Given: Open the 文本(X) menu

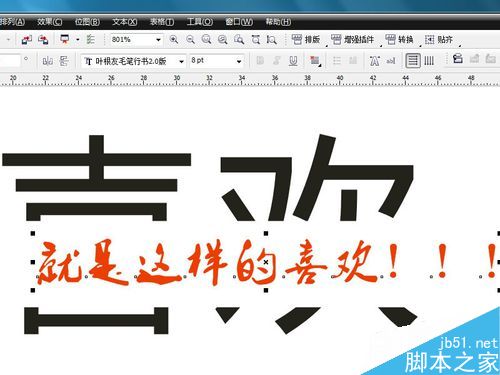Looking at the screenshot, I should click(x=124, y=22).
